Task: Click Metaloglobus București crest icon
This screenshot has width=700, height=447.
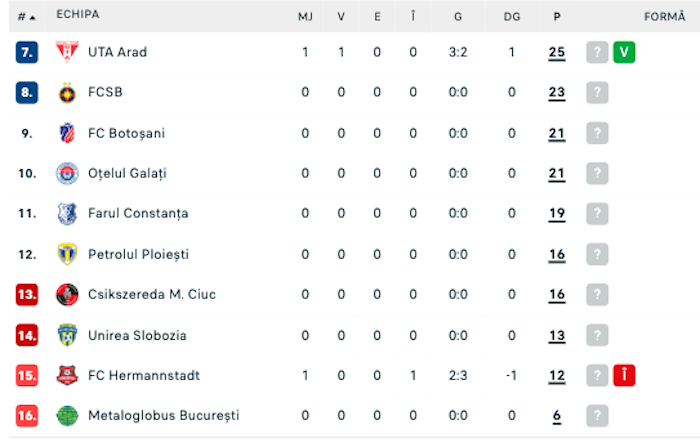Action: [x=67, y=415]
